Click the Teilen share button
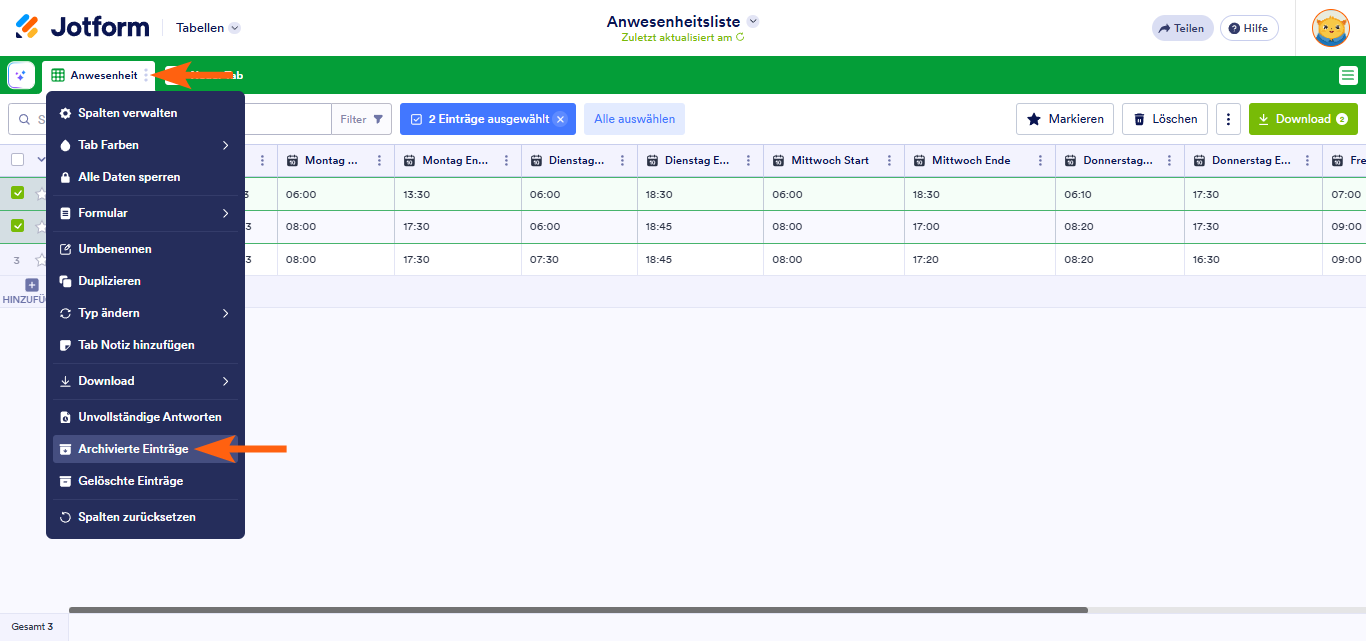The width and height of the screenshot is (1366, 641). [1182, 28]
